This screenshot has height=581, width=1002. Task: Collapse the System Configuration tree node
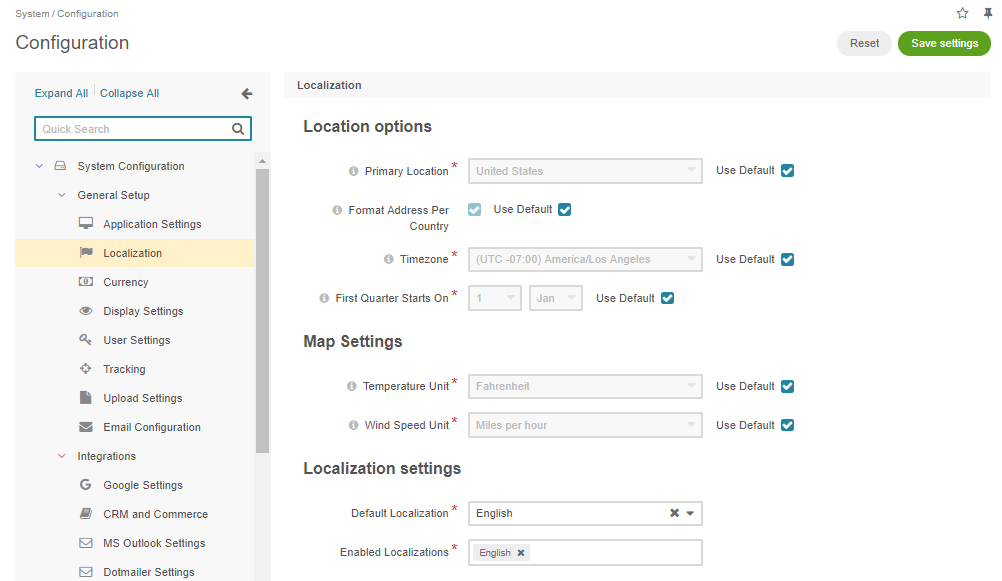39,167
